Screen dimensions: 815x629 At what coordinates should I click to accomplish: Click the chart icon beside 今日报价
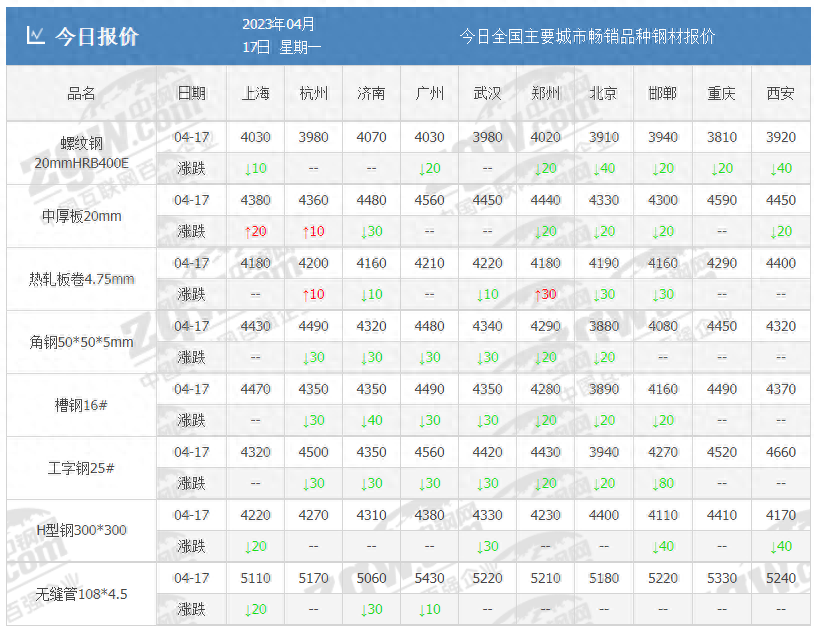tap(35, 36)
